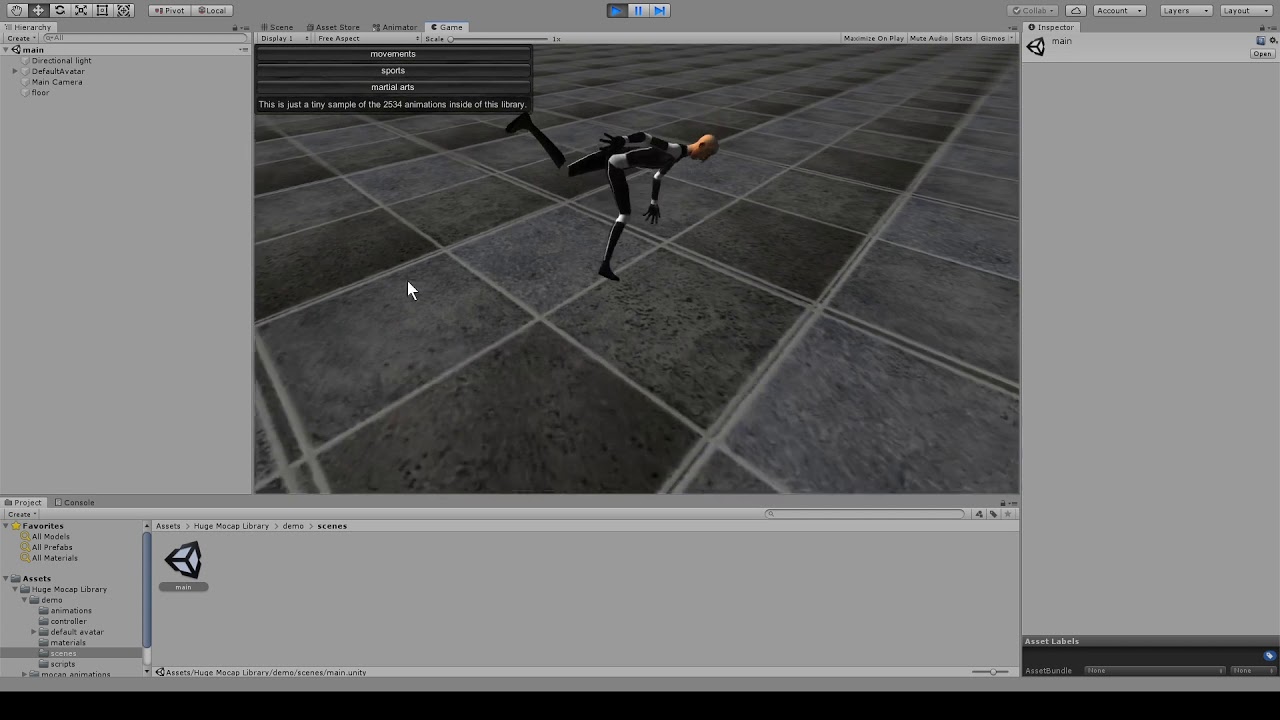1280x720 pixels.
Task: Expand the DefaultAvatar object
Action: point(15,72)
